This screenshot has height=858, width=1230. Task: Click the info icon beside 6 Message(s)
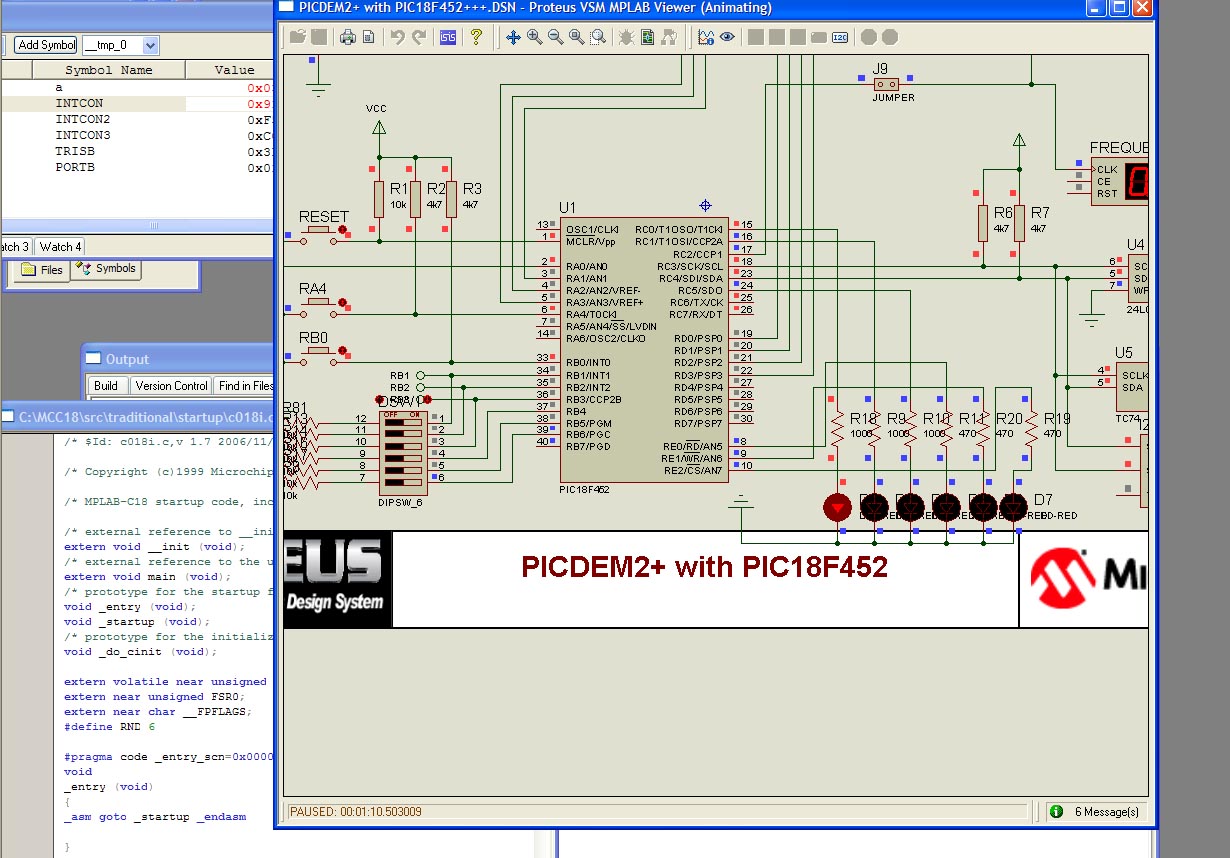tap(1055, 812)
